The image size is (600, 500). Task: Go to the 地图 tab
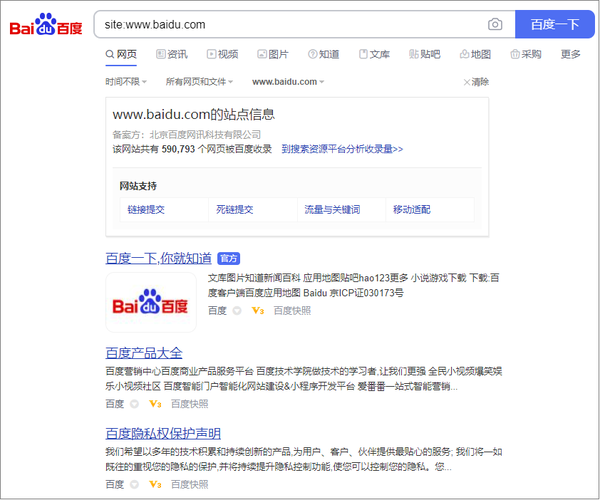pos(475,54)
